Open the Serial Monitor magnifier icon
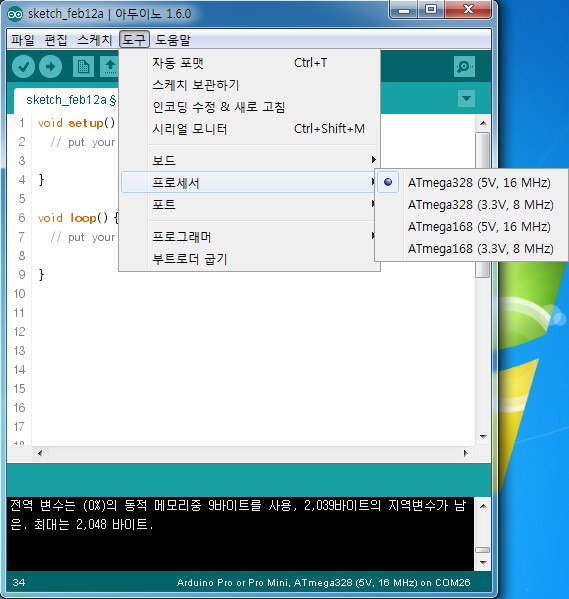 point(464,66)
